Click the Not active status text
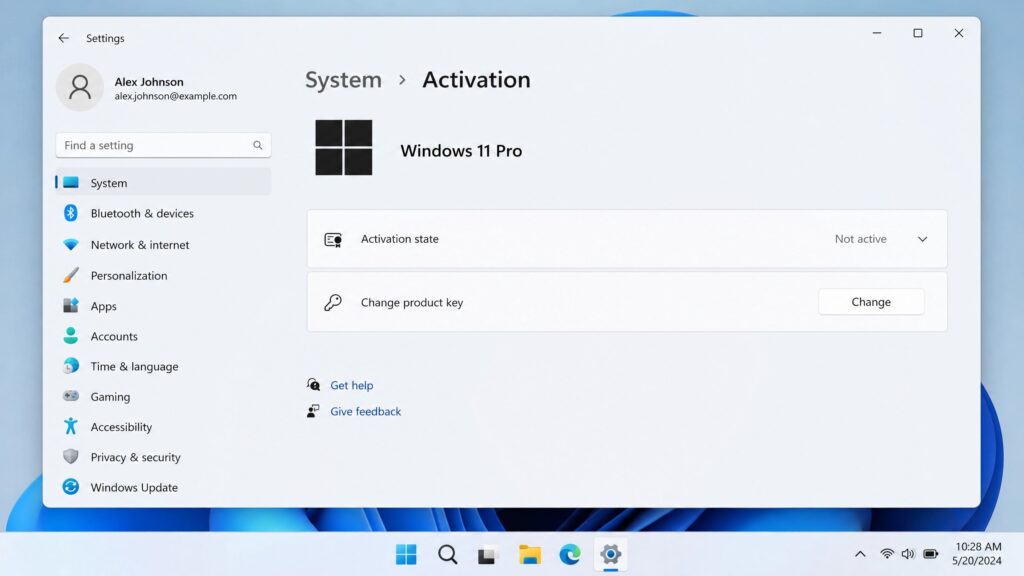 tap(860, 239)
